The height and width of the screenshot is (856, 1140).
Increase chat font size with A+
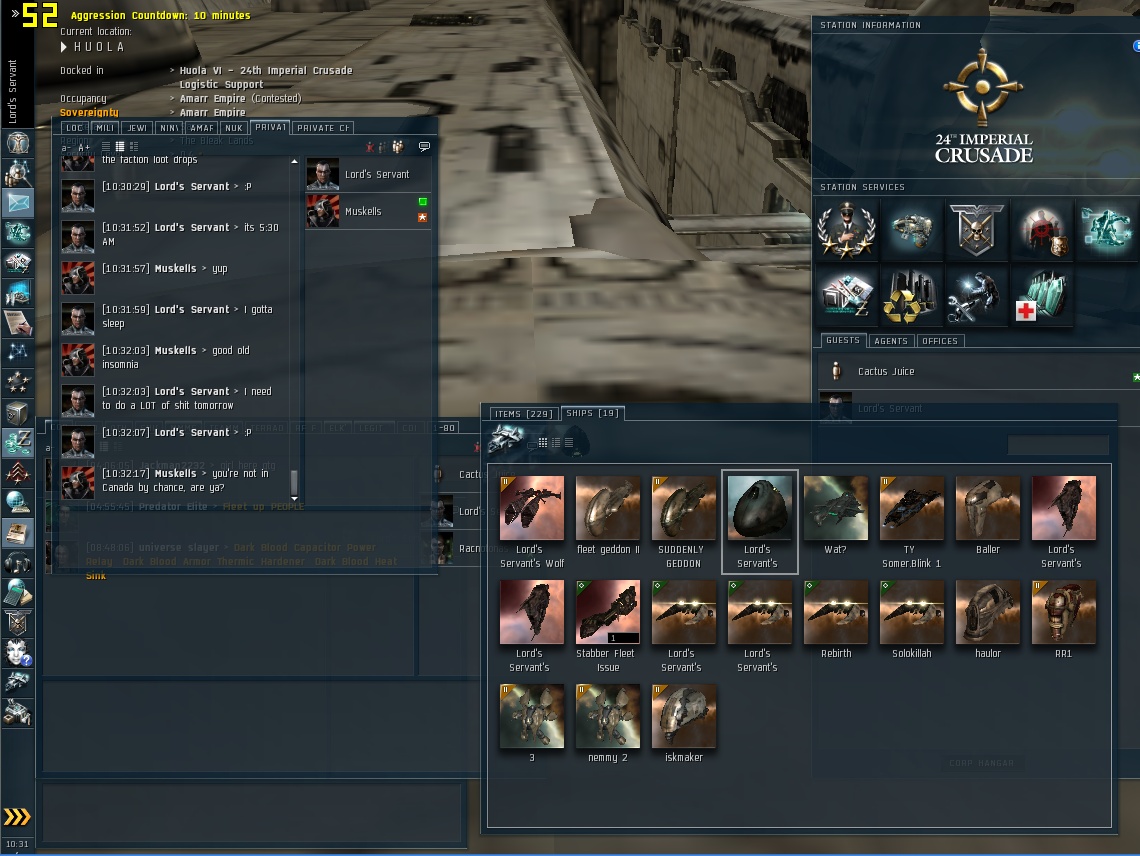(84, 148)
